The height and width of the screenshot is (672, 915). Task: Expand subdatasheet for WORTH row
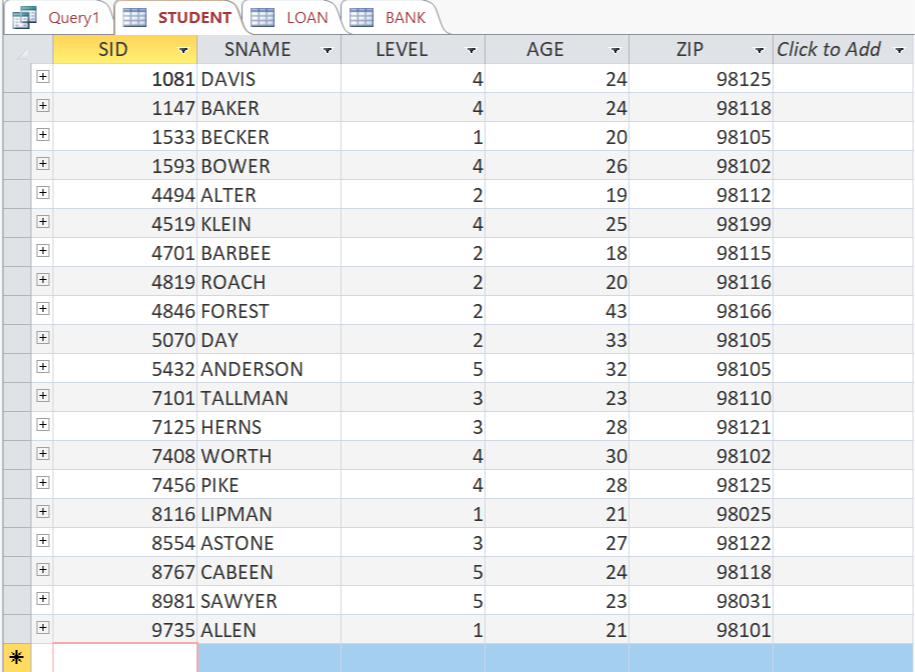[x=43, y=454]
